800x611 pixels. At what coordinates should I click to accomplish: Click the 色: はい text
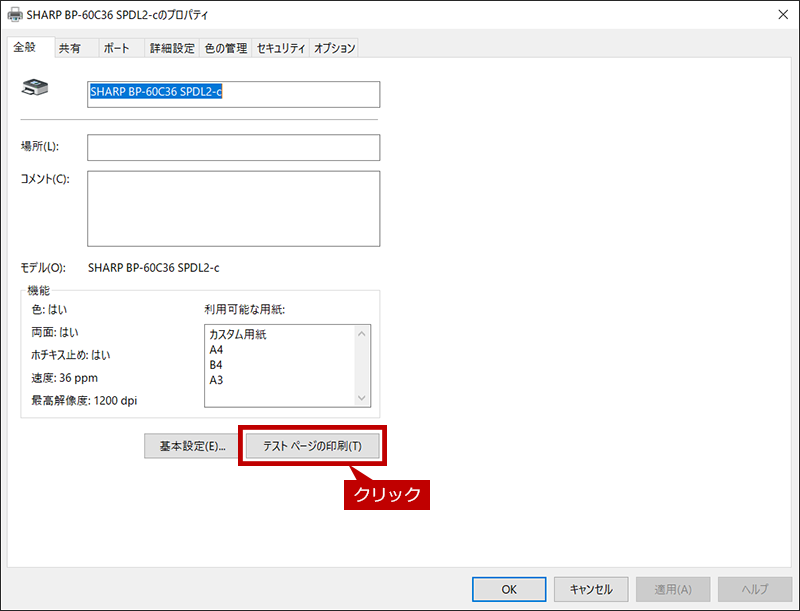[x=49, y=310]
